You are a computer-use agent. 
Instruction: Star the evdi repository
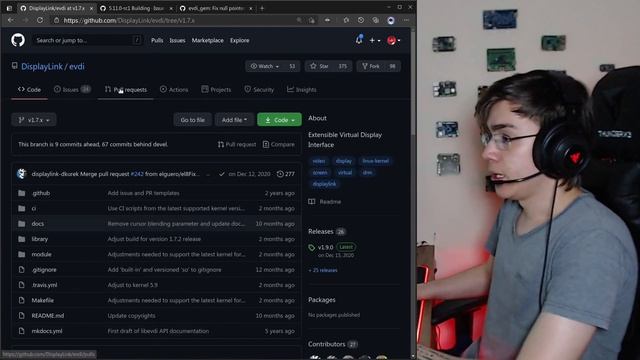click(319, 66)
